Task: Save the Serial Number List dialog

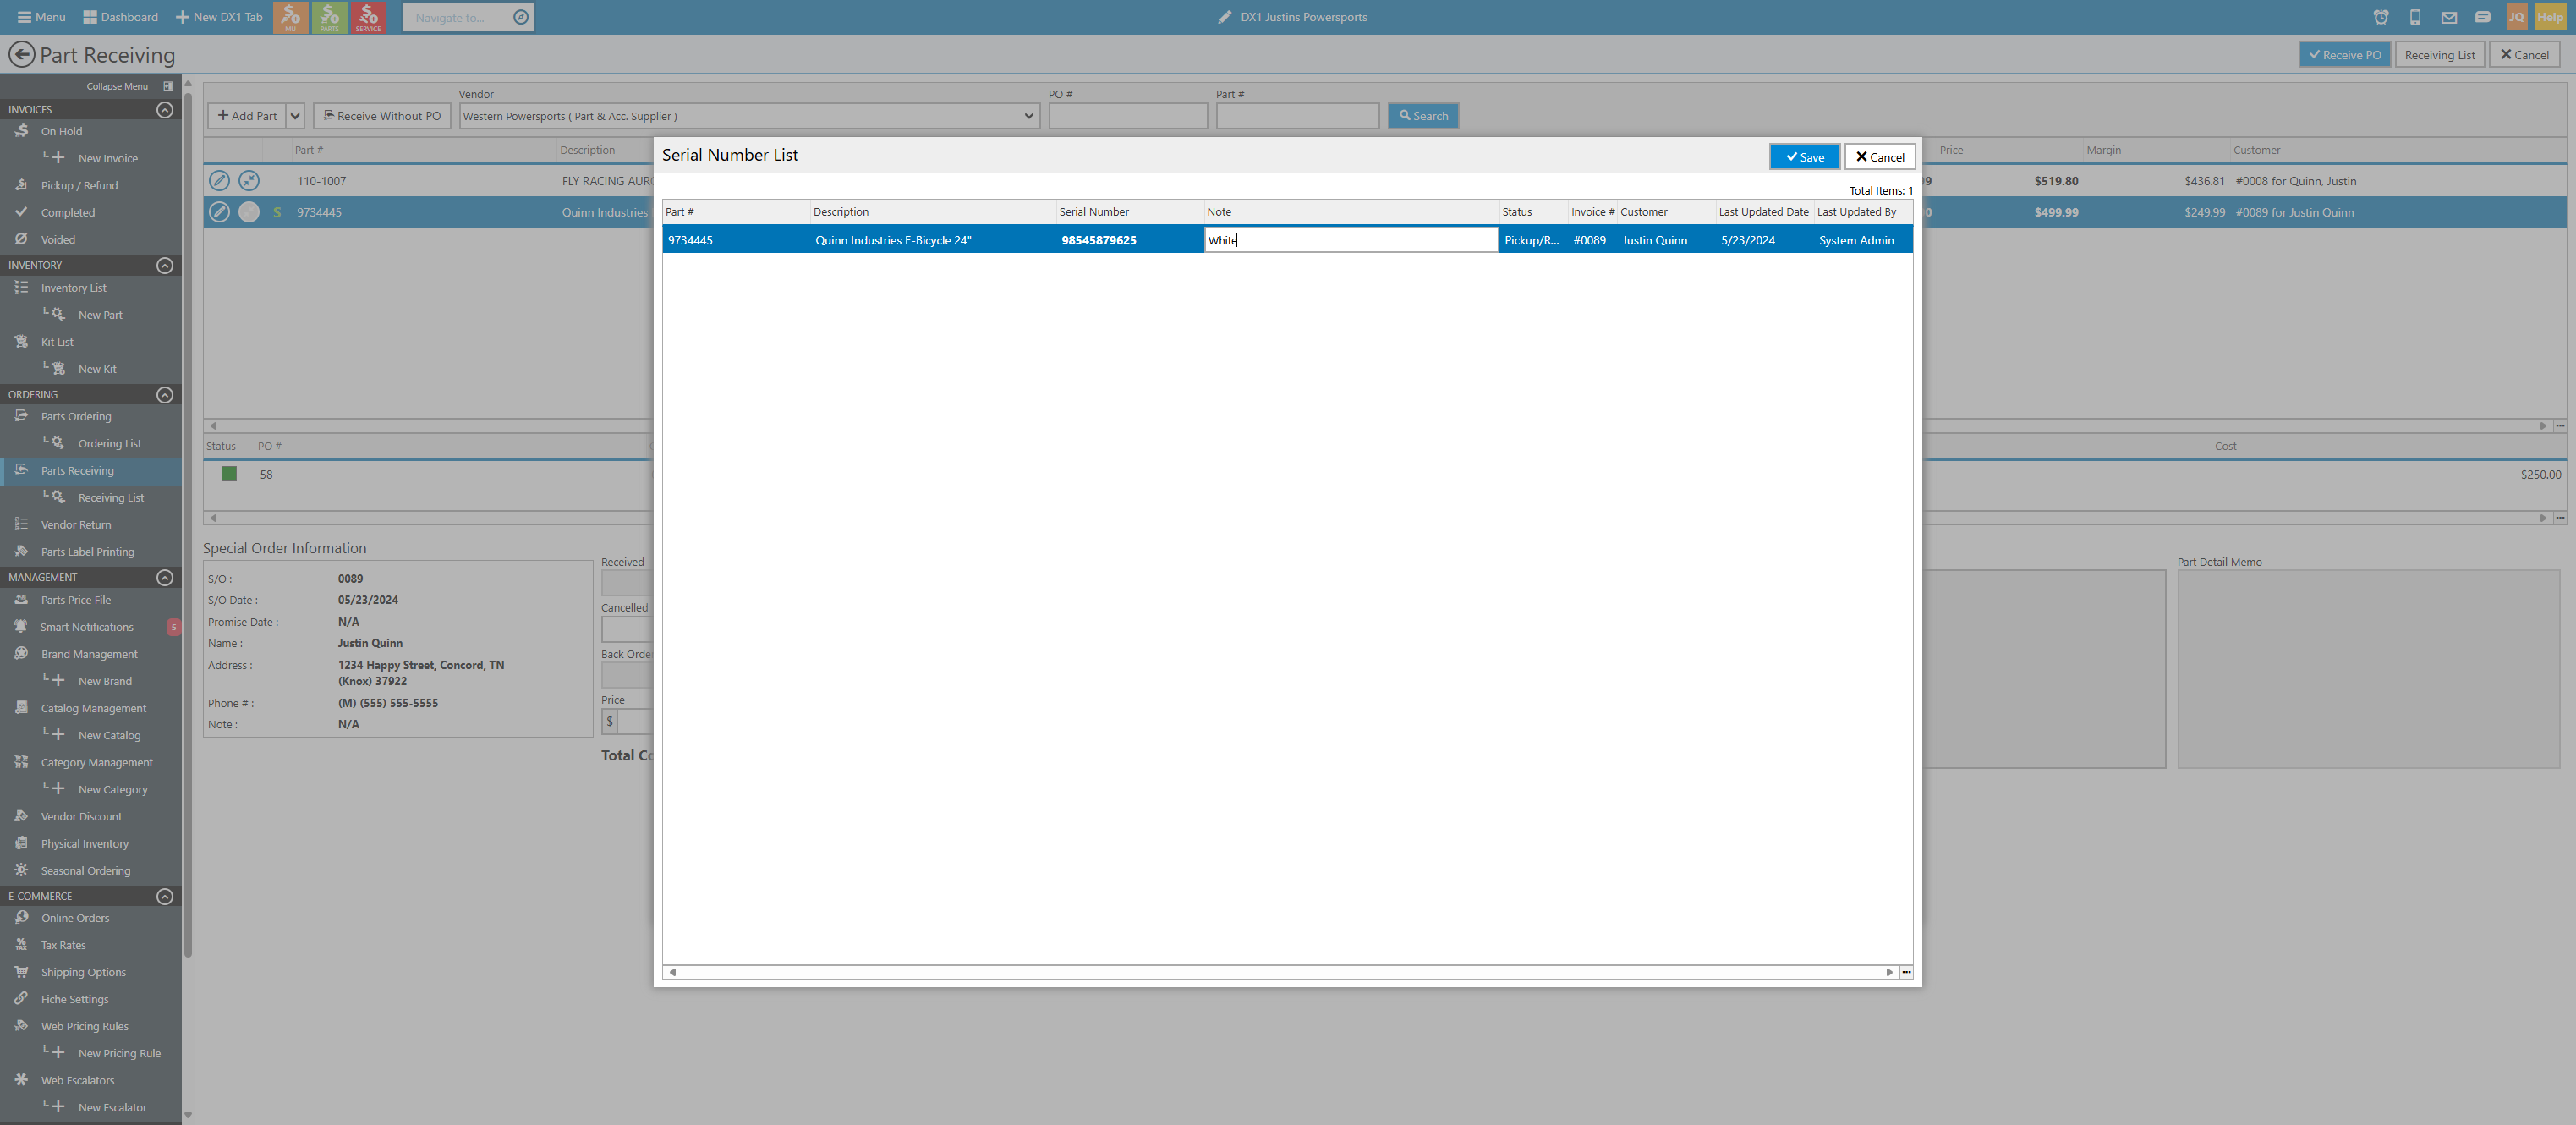Action: tap(1804, 157)
